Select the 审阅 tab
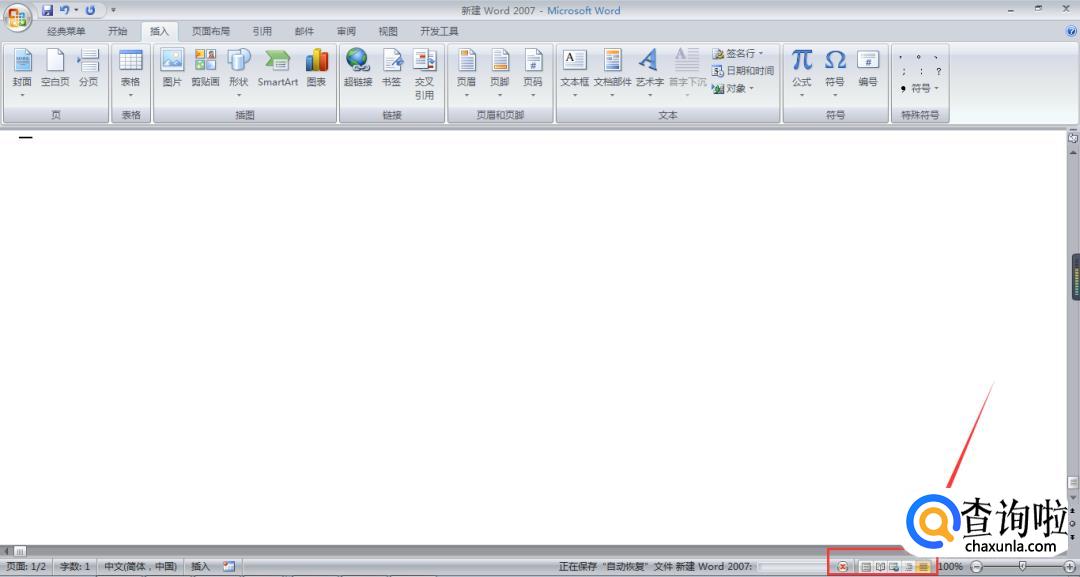Screen dimensions: 1080x577 pyautogui.click(x=346, y=32)
